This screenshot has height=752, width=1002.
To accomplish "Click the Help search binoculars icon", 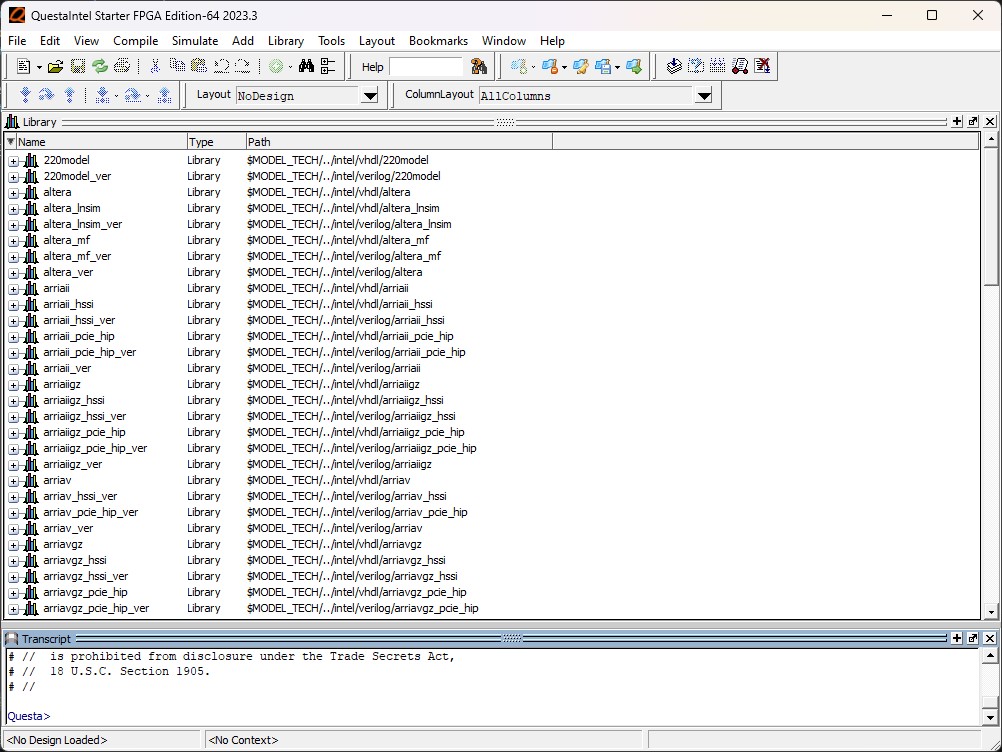I will point(479,66).
